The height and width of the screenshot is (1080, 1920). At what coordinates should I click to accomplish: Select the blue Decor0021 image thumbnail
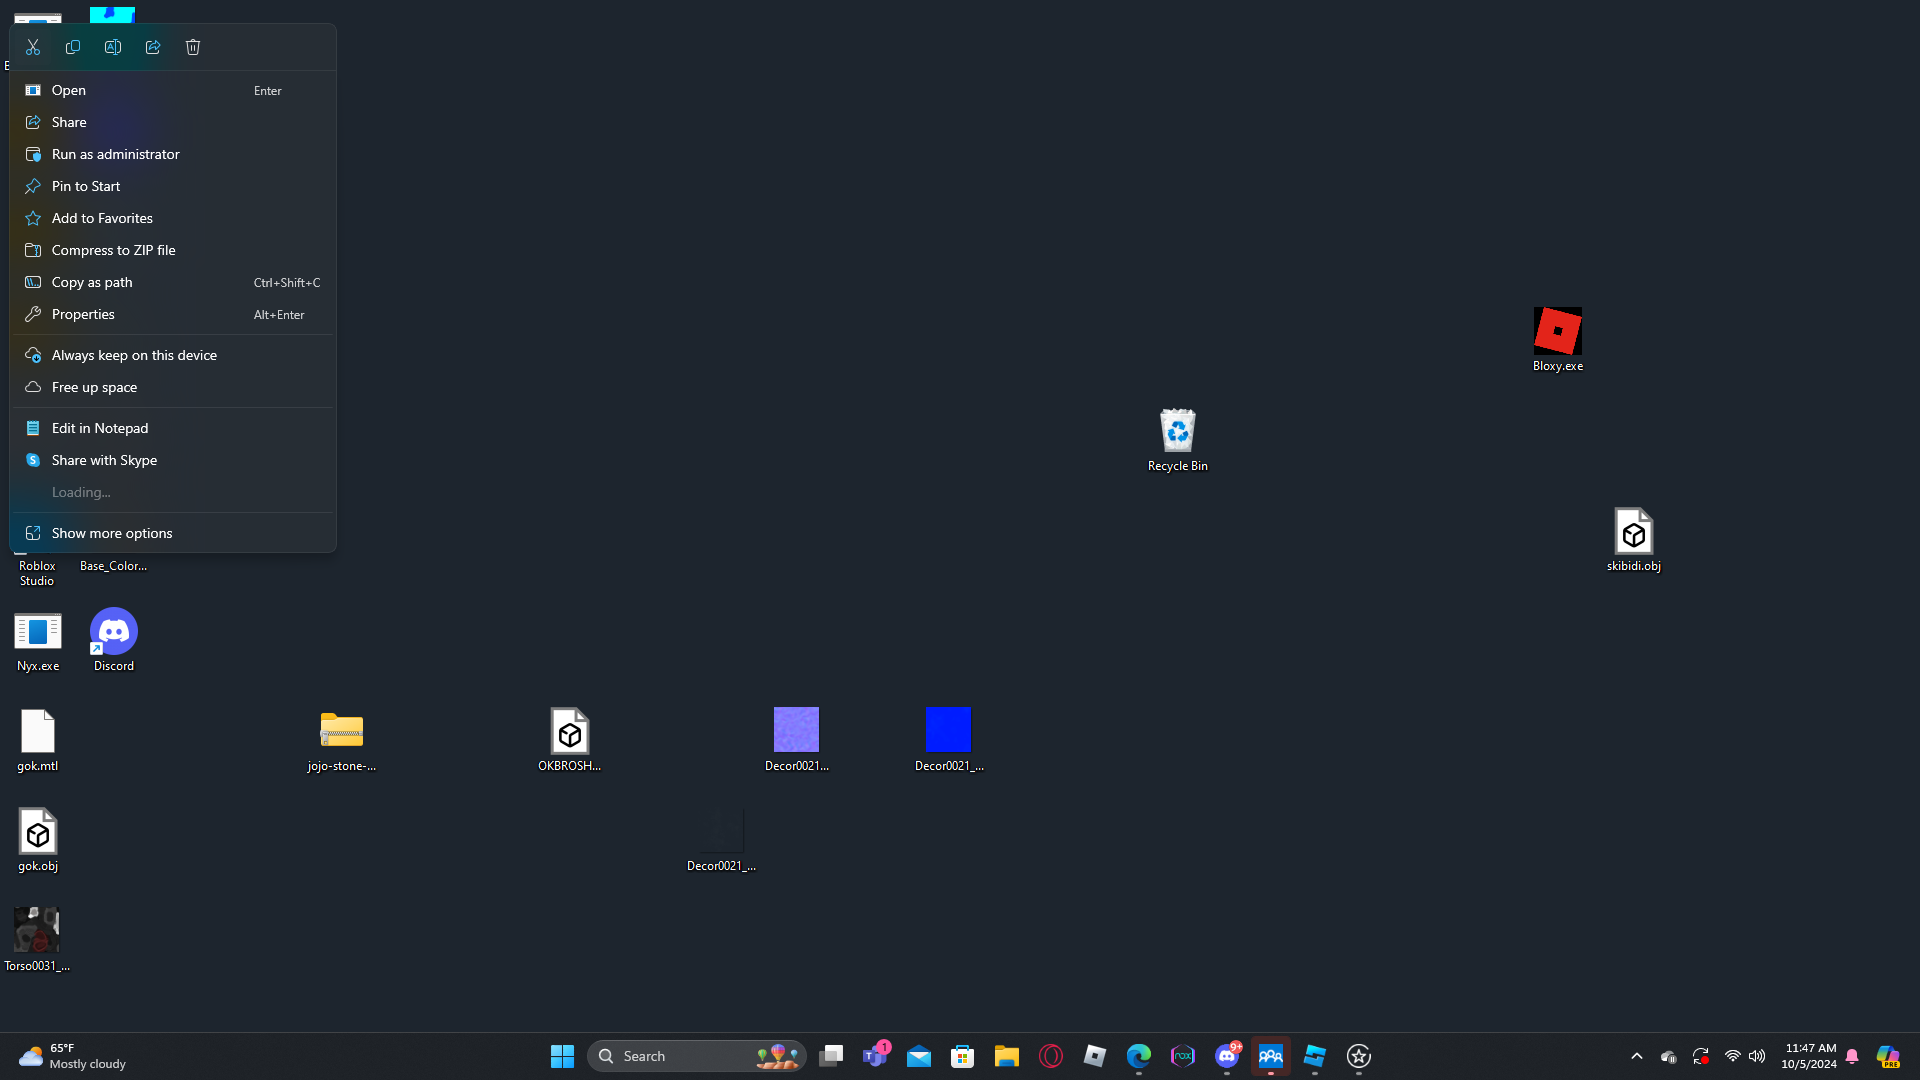[x=948, y=730]
